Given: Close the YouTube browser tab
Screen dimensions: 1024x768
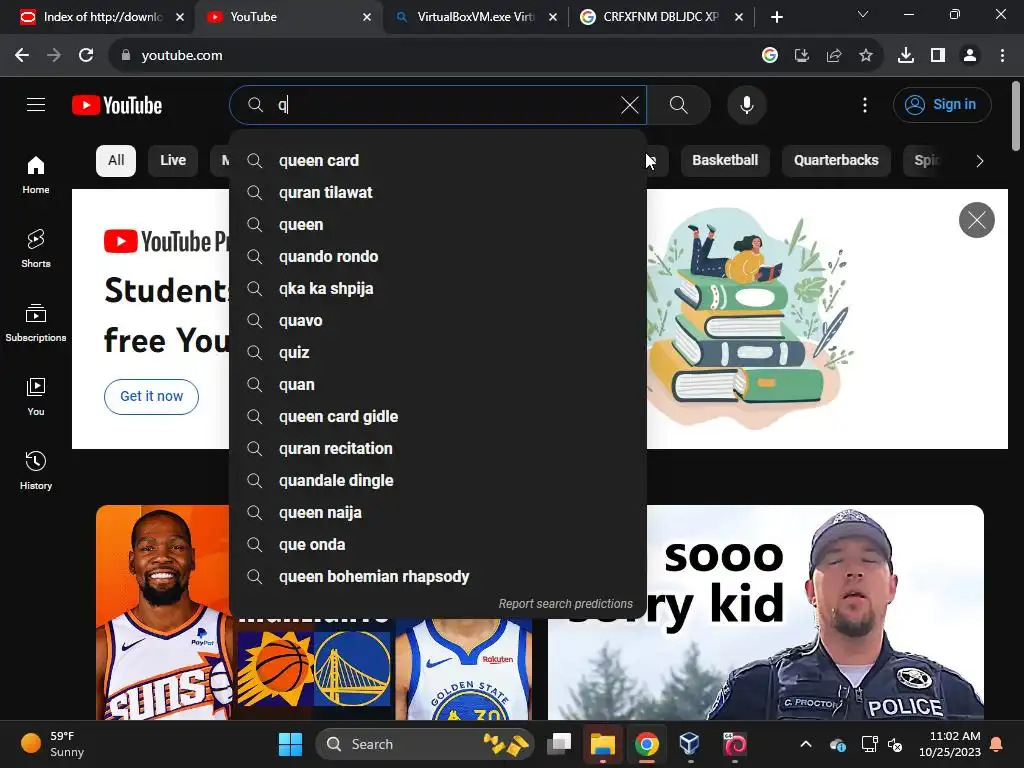Looking at the screenshot, I should [x=367, y=17].
